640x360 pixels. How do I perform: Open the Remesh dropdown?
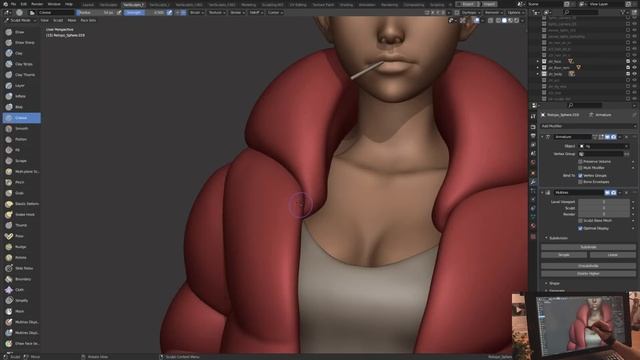[x=493, y=13]
